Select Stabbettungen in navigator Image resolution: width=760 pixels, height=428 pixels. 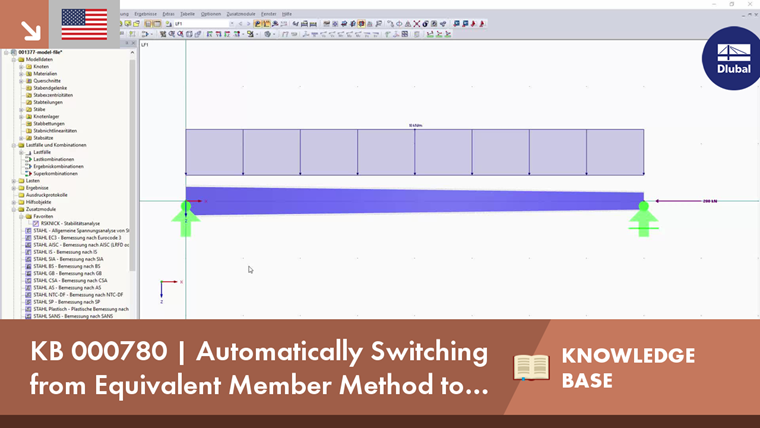[48, 124]
